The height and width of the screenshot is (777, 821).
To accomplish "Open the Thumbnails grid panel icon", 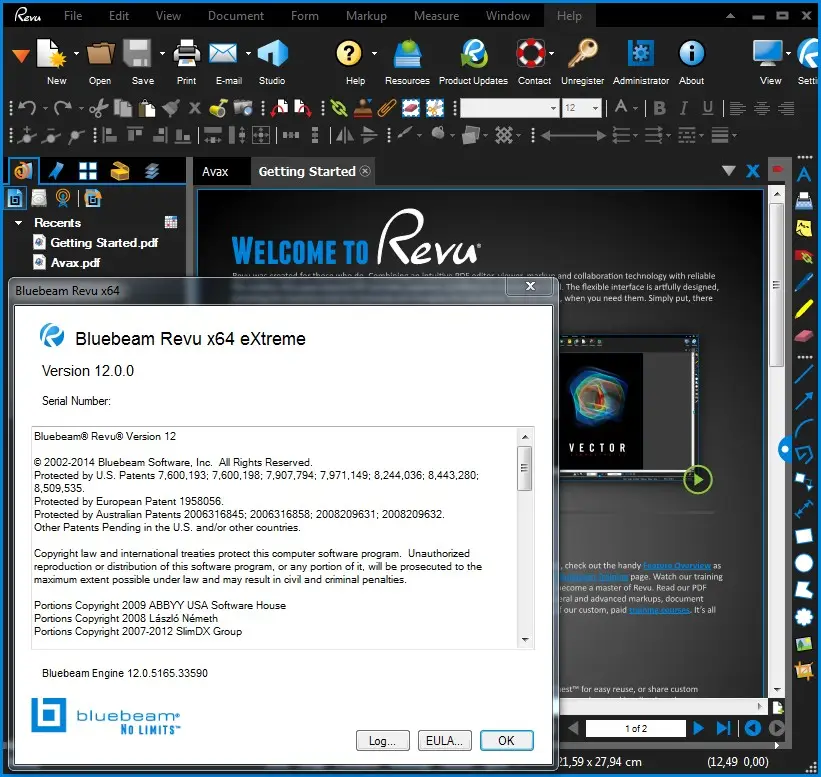I will (87, 171).
